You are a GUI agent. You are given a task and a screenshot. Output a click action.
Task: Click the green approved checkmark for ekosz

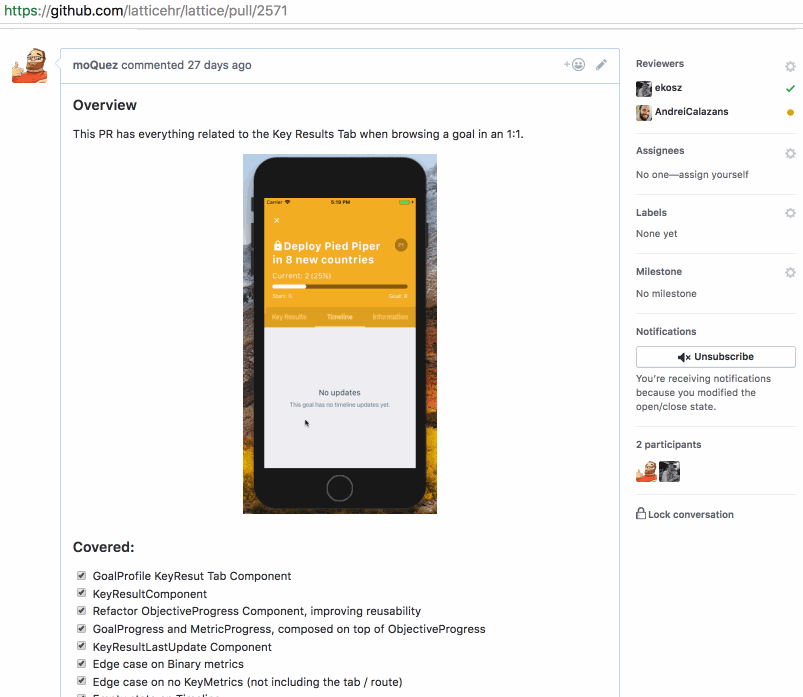[x=790, y=89]
